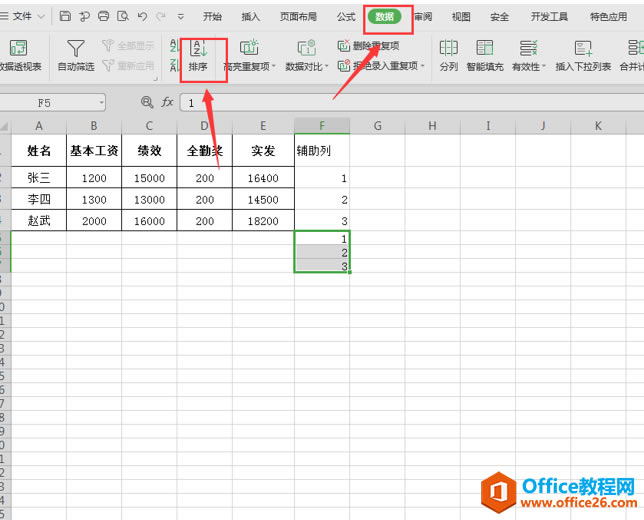Viewport: 644px width, 520px height.
Task: Select header cell 实发
Action: coord(263,150)
